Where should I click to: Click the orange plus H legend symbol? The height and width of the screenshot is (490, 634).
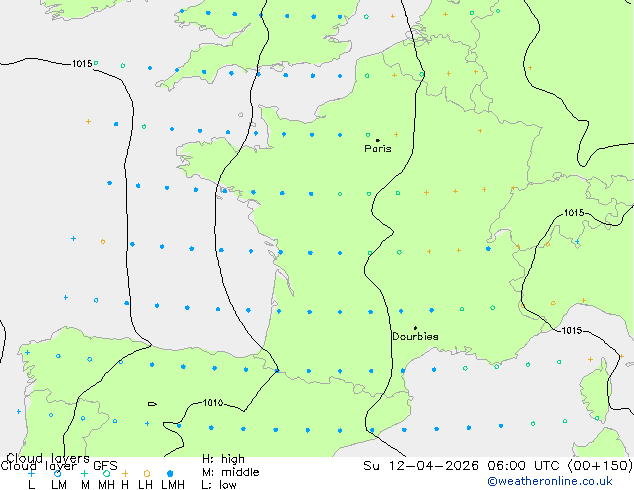click(x=125, y=473)
